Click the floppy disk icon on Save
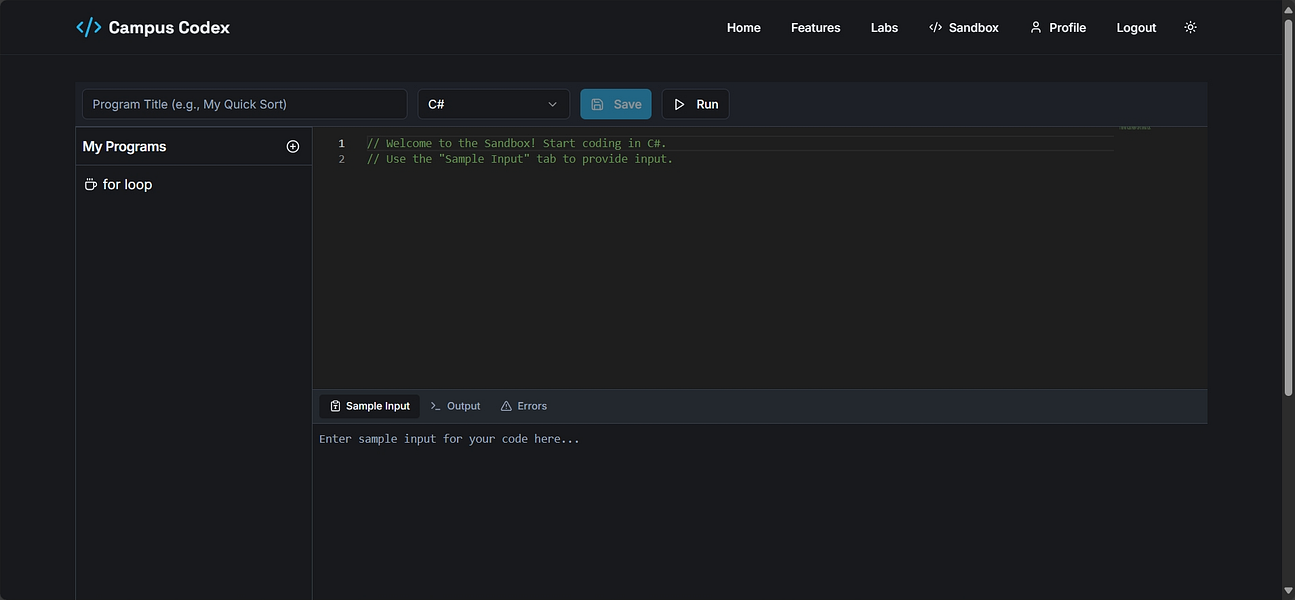This screenshot has height=600, width=1295. (599, 103)
